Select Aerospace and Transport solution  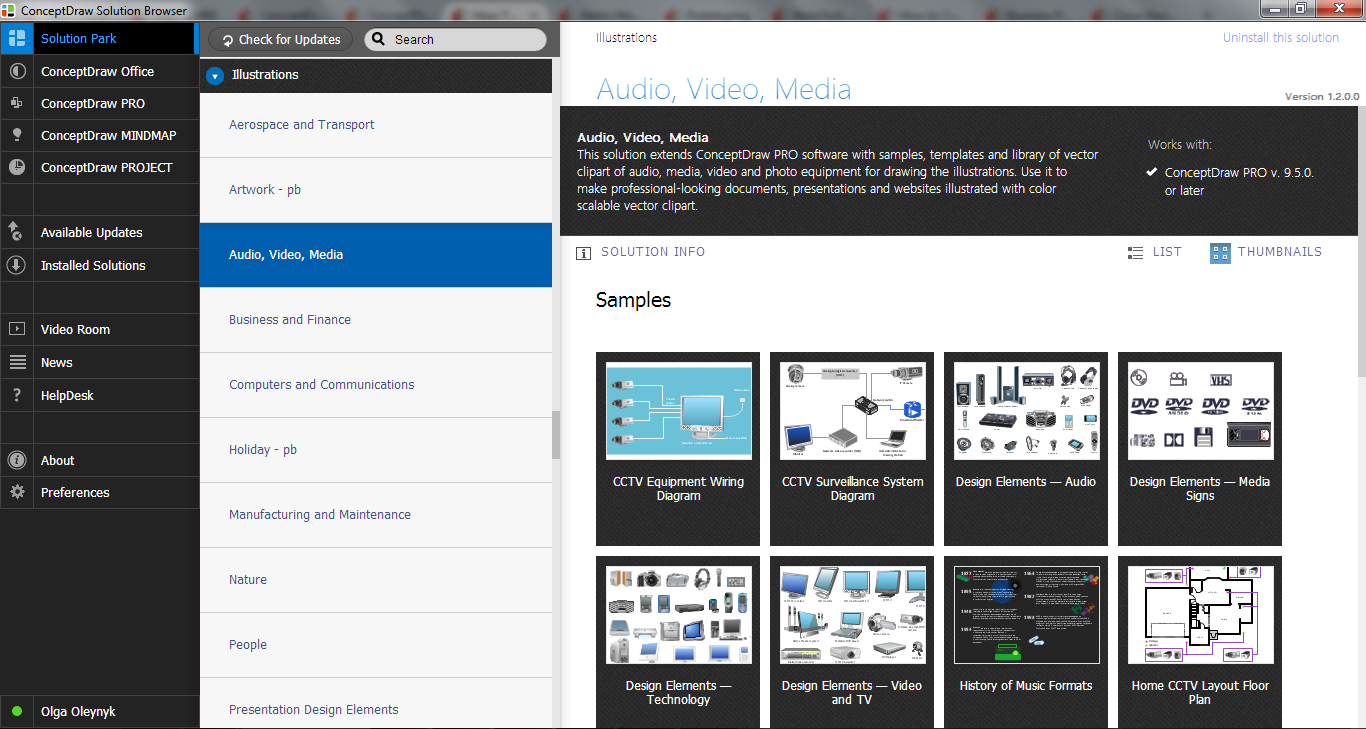point(376,125)
